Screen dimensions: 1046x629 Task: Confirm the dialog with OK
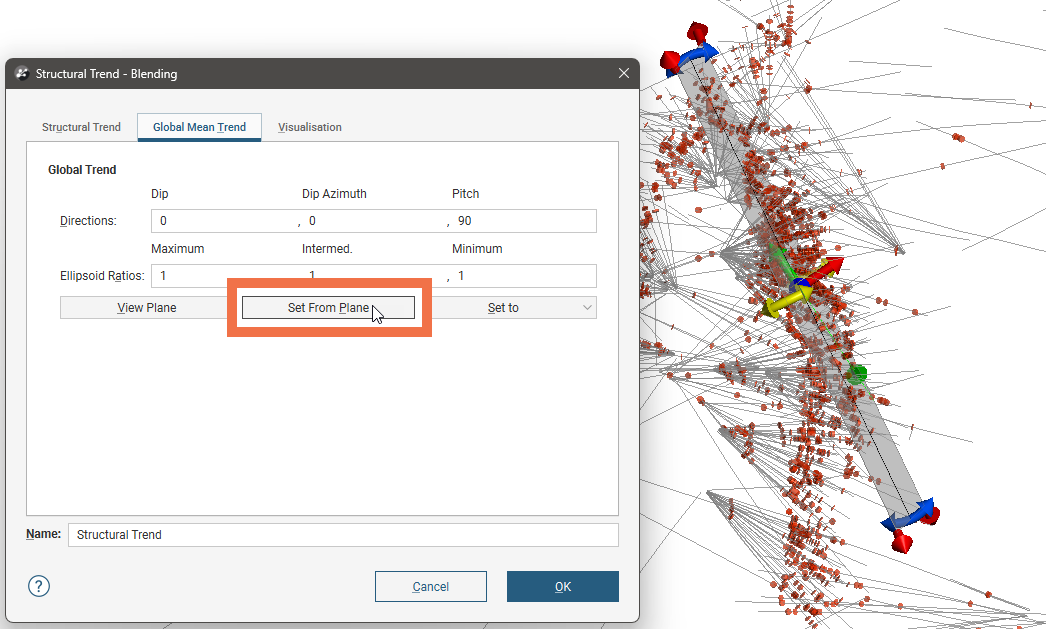(x=562, y=586)
